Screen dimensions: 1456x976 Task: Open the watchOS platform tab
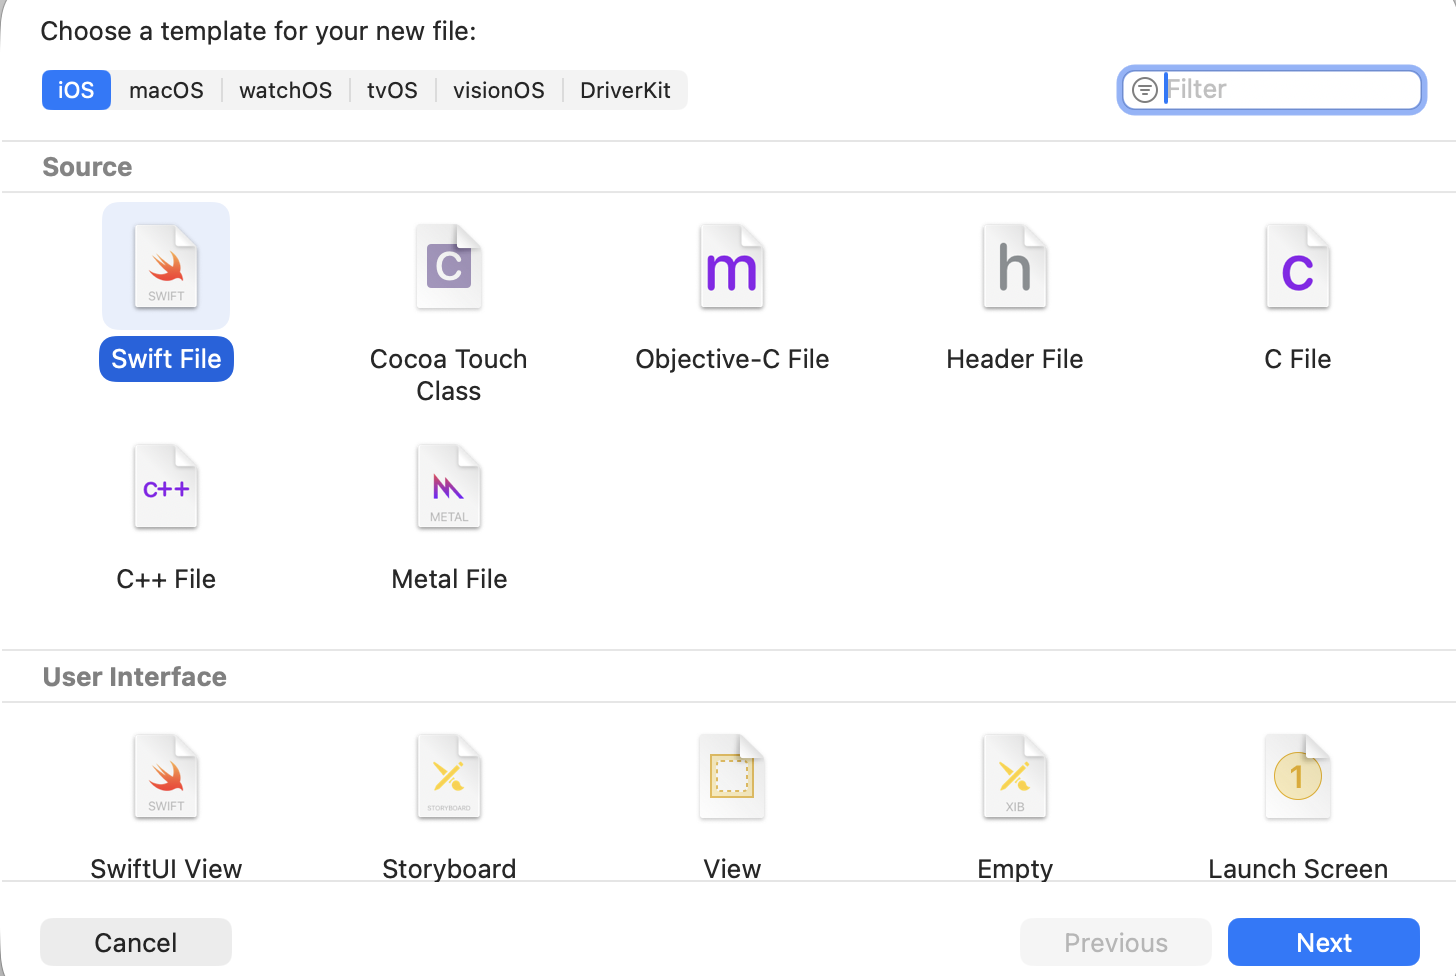click(286, 90)
